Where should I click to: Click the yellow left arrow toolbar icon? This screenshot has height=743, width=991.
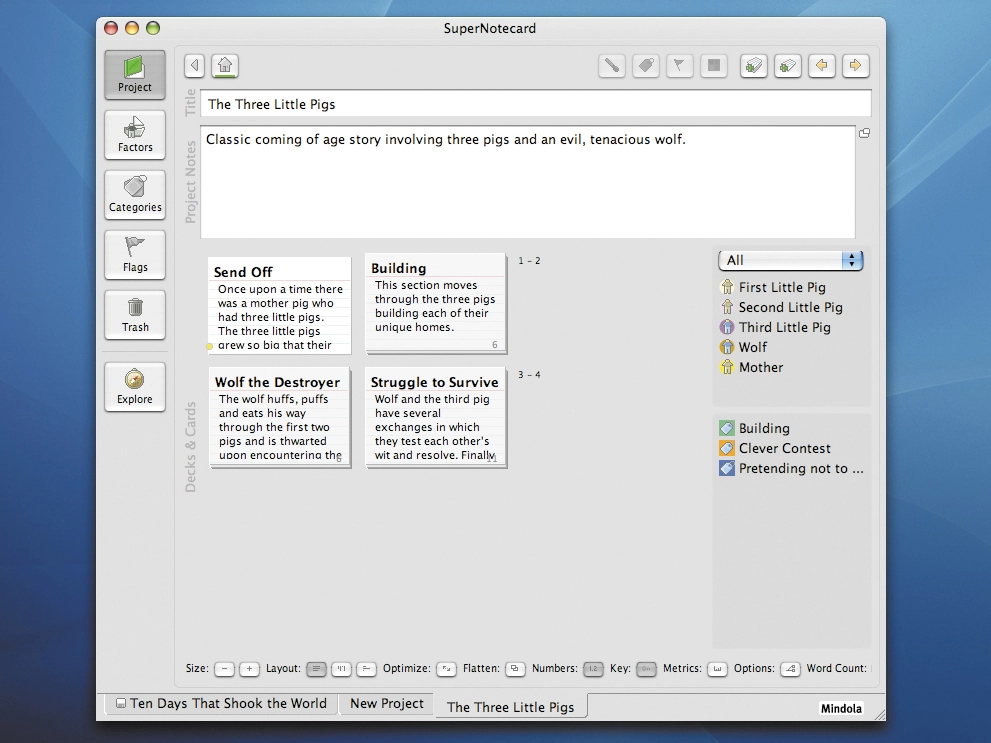coord(822,66)
